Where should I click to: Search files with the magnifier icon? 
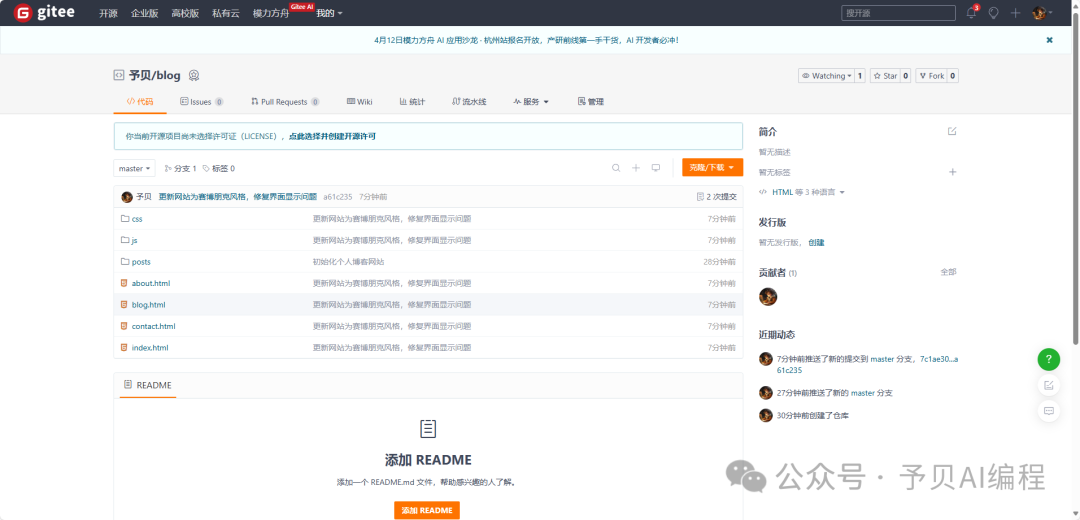(x=616, y=168)
